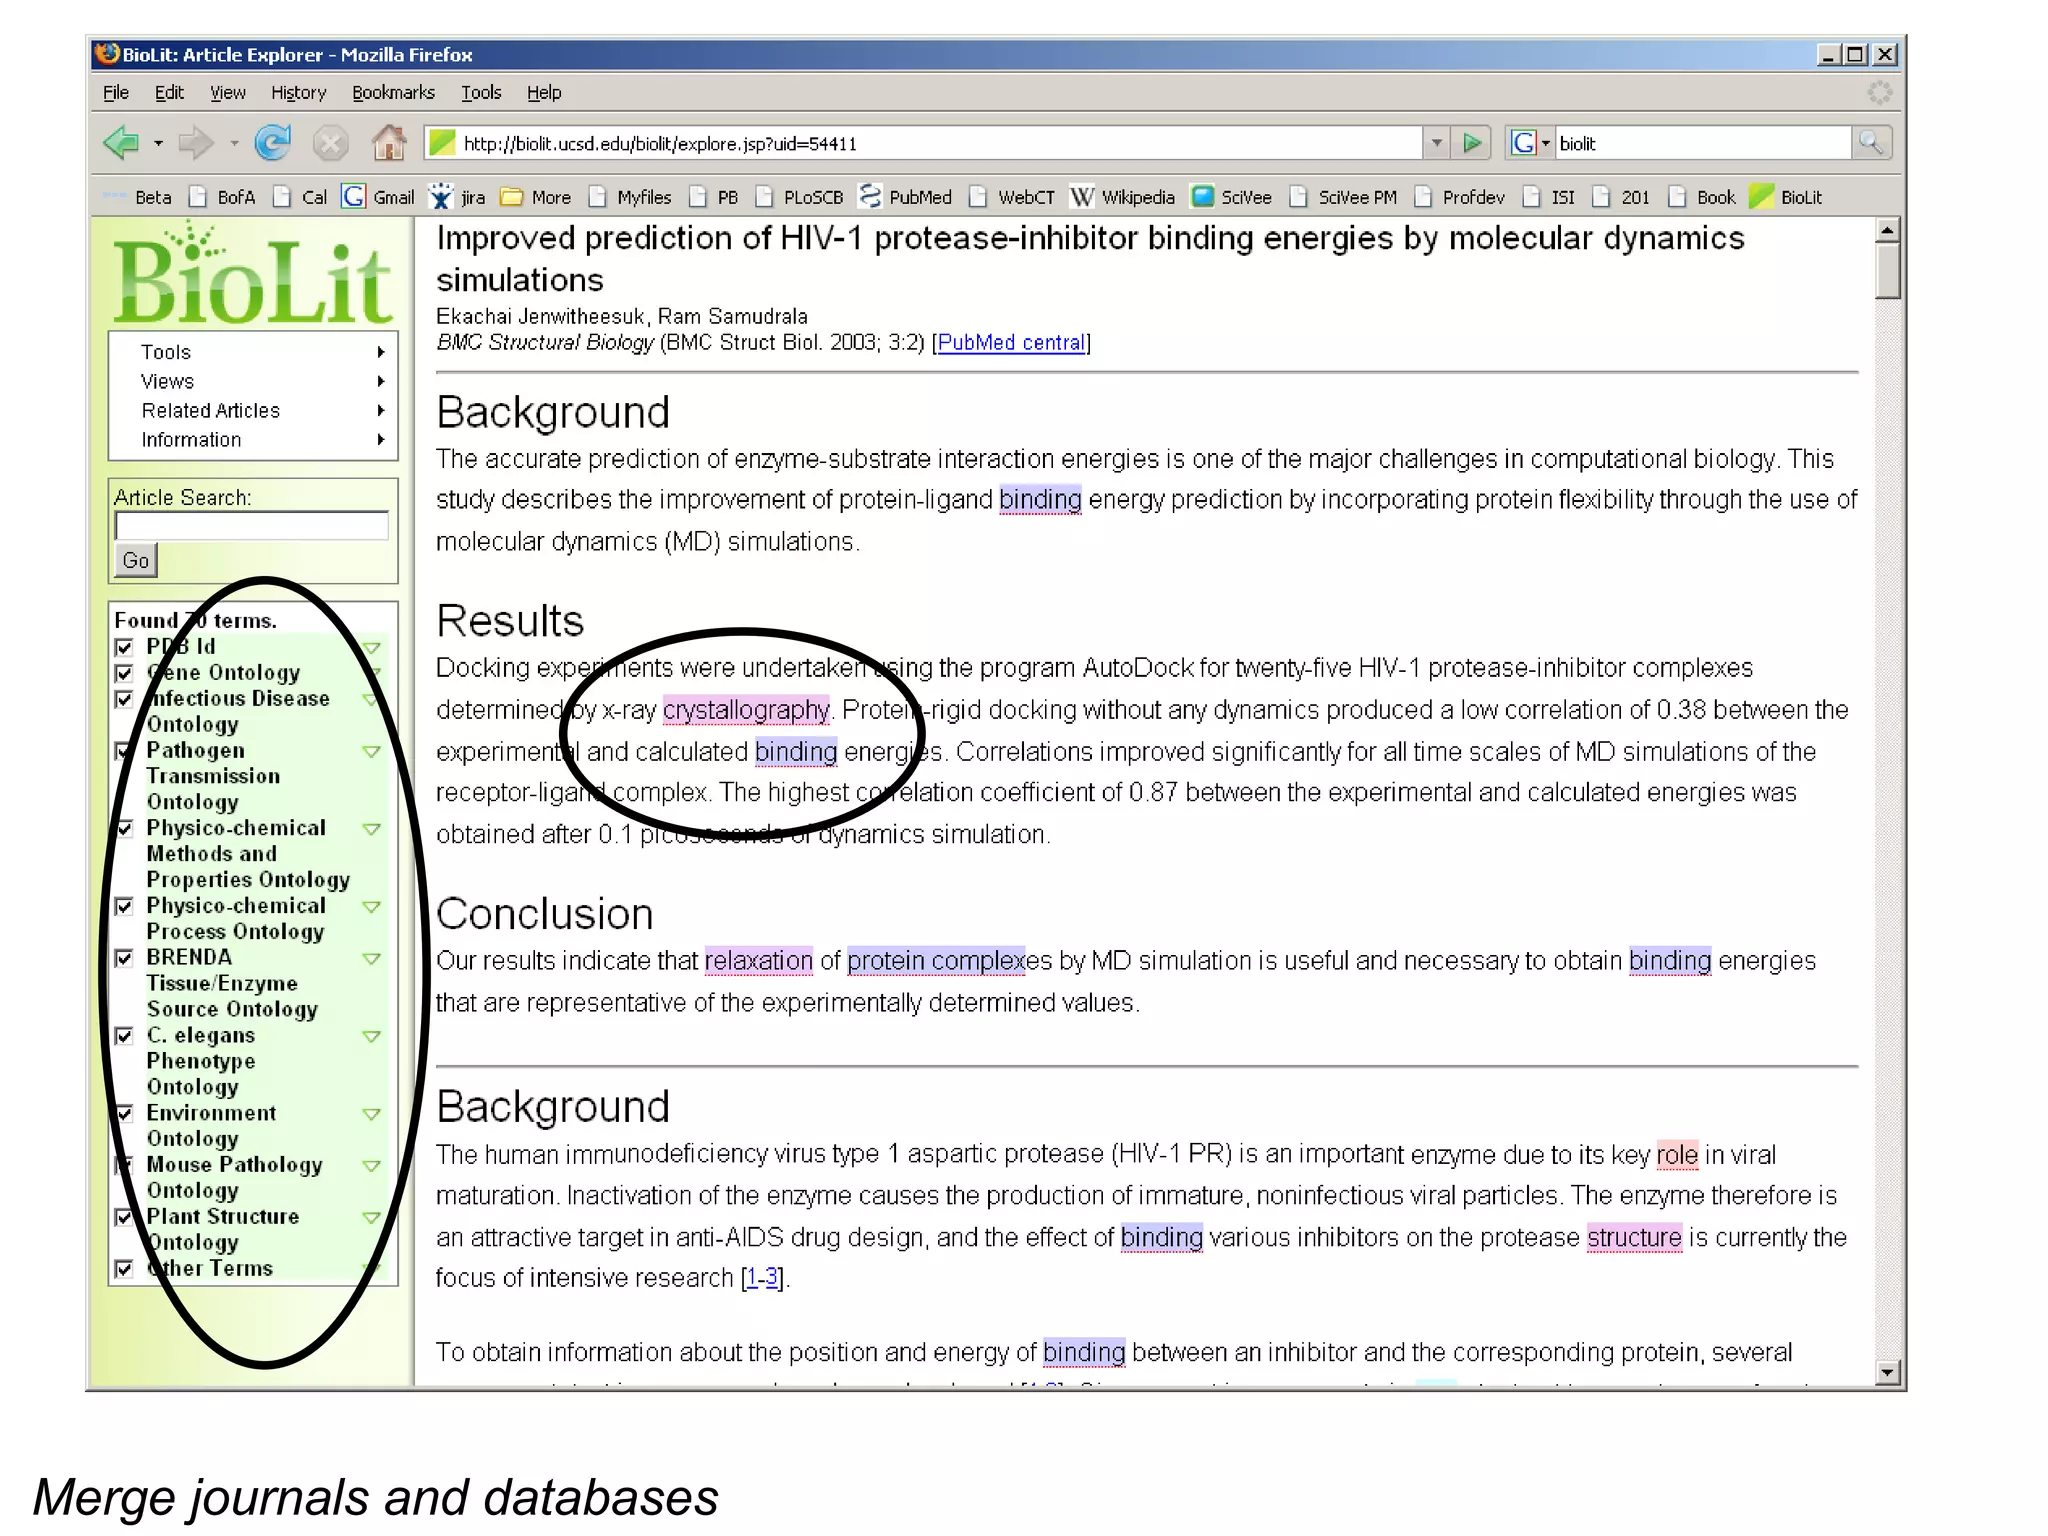Click into the URL address bar
Image resolution: width=2048 pixels, height=1536 pixels.
[x=923, y=143]
